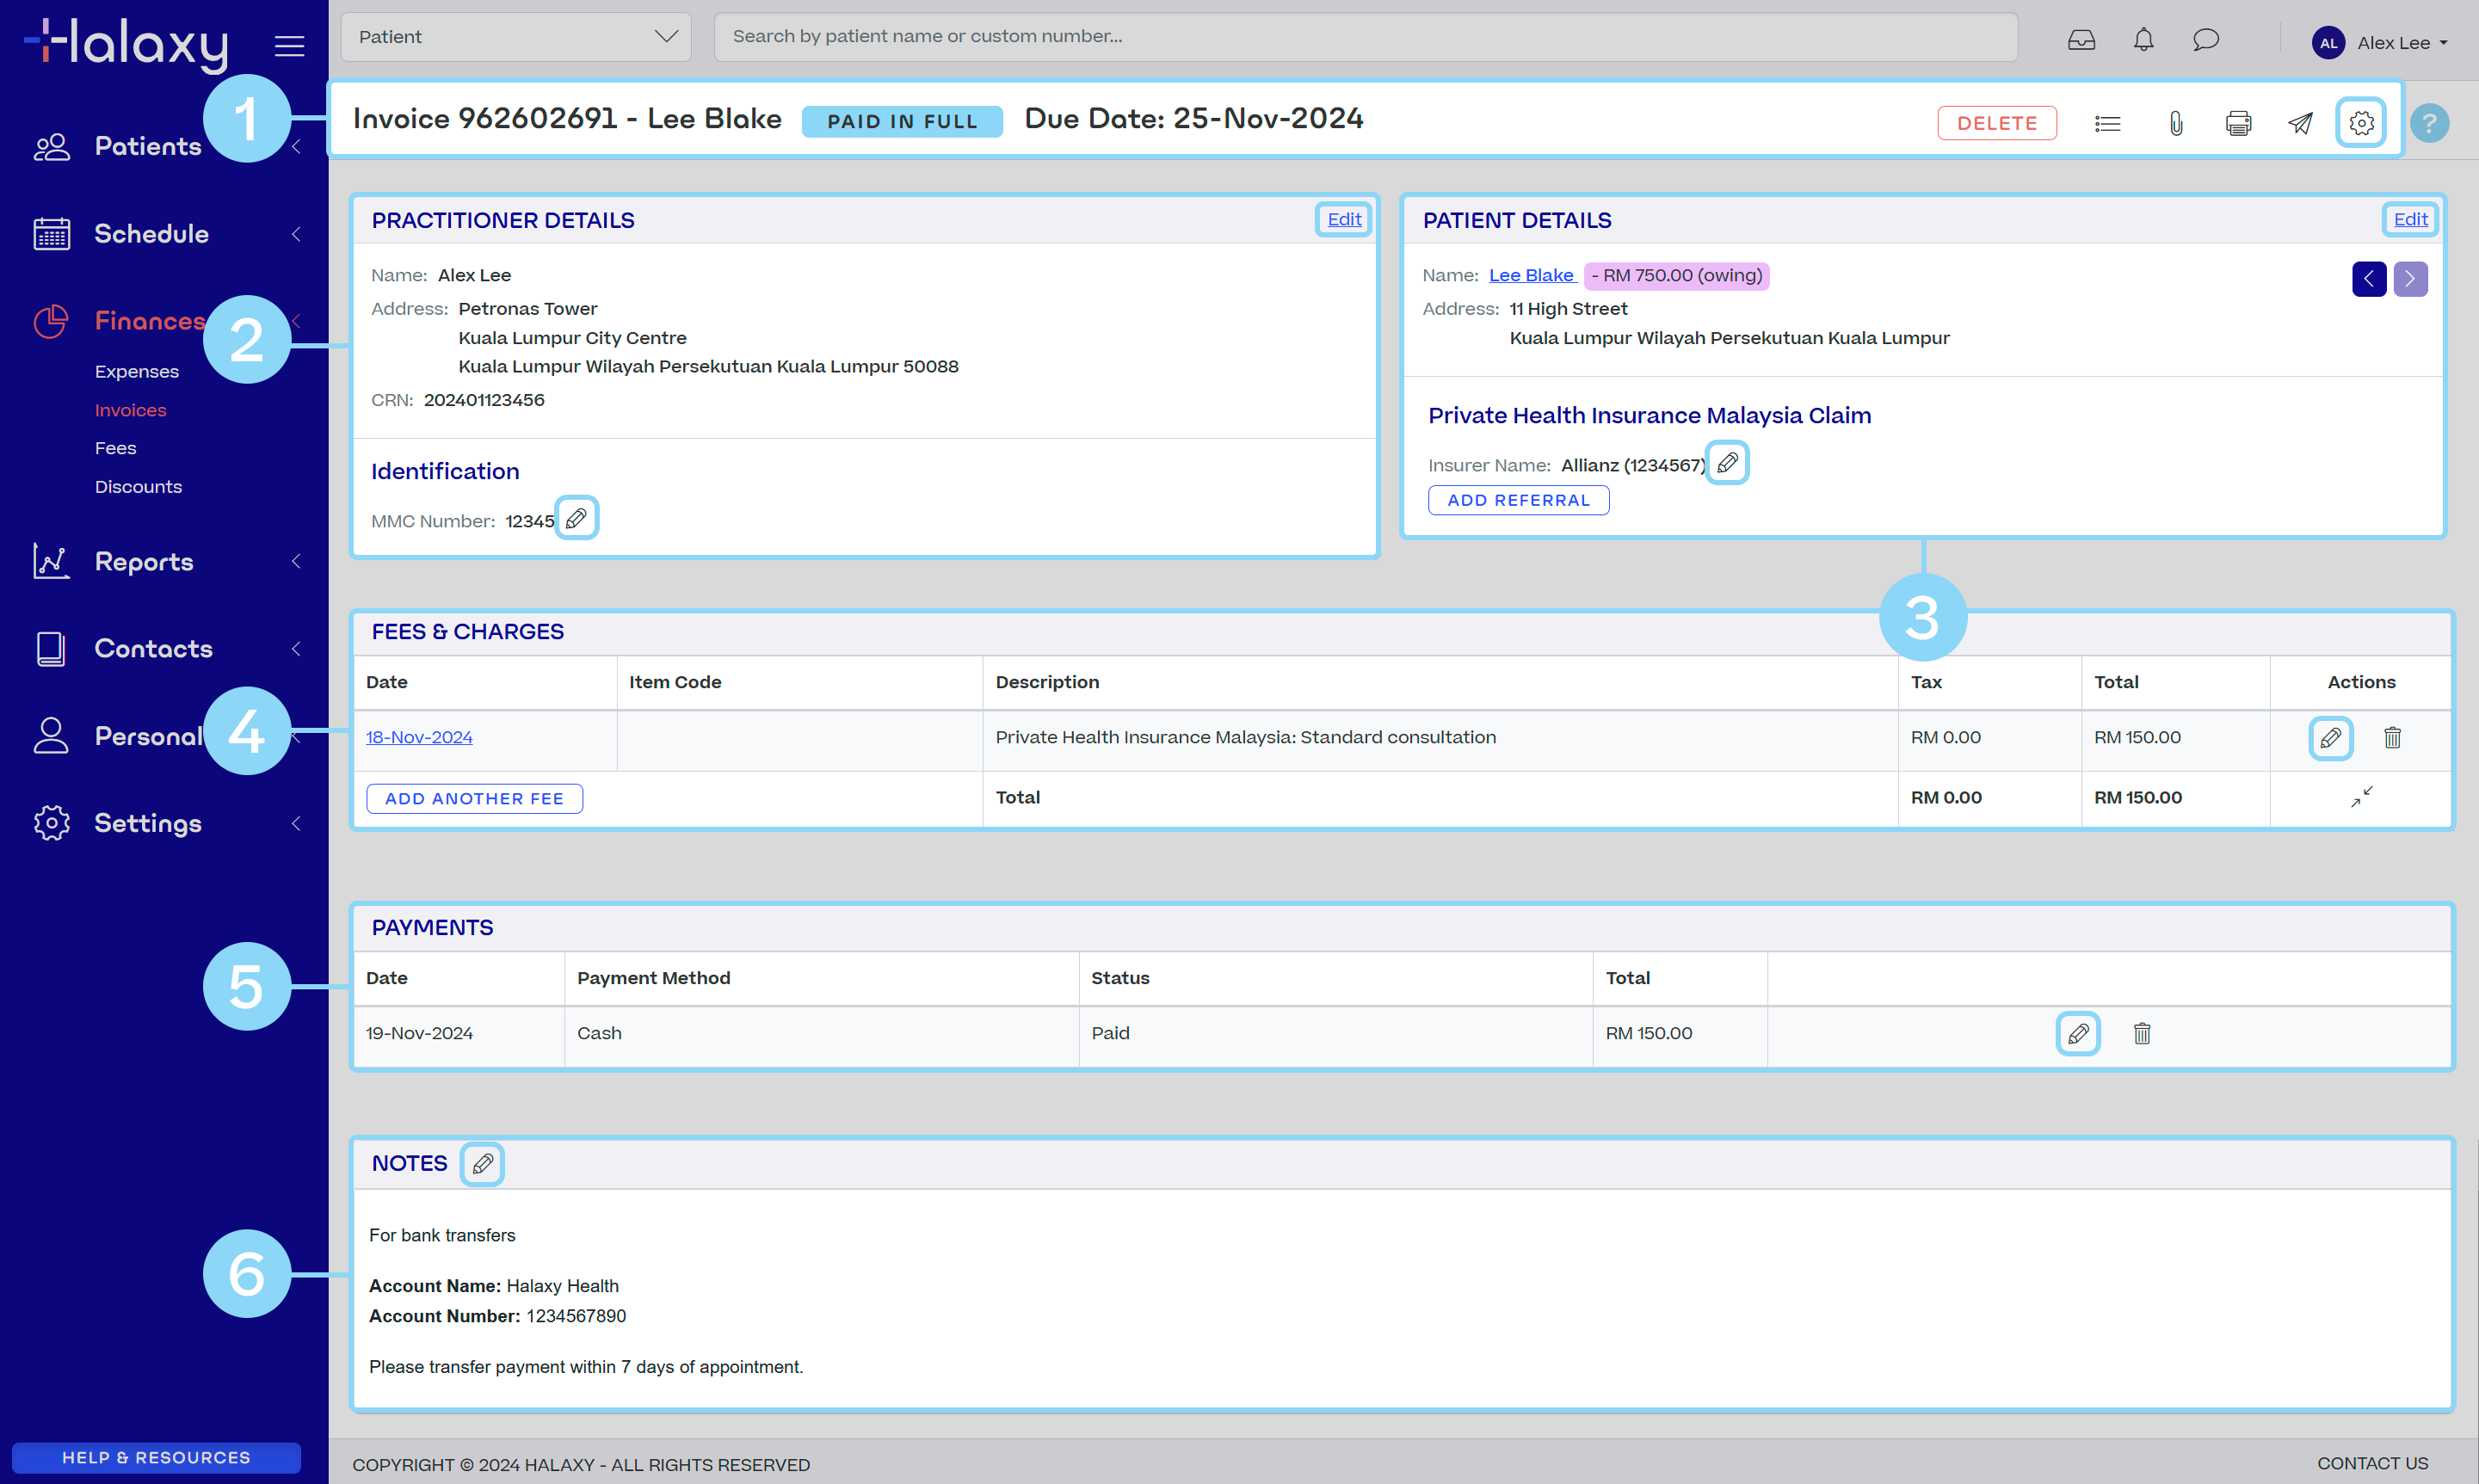
Task: Edit the MMC Number pencil icon
Action: [576, 518]
